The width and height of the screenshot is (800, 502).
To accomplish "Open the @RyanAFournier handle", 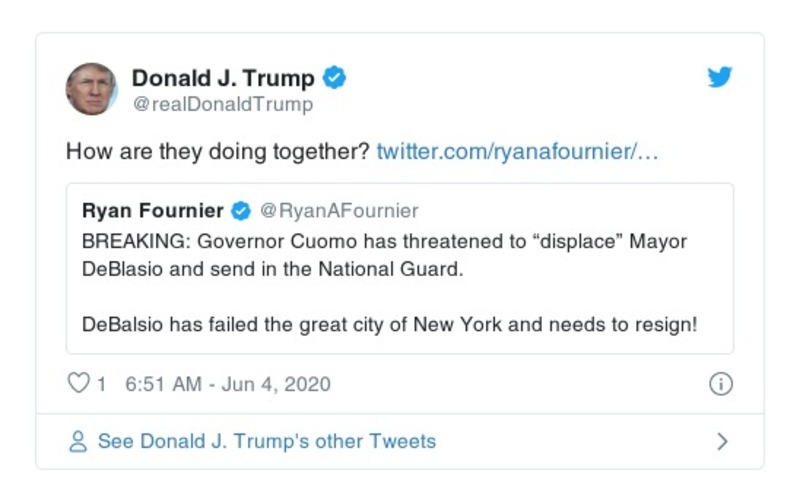I will click(x=339, y=211).
